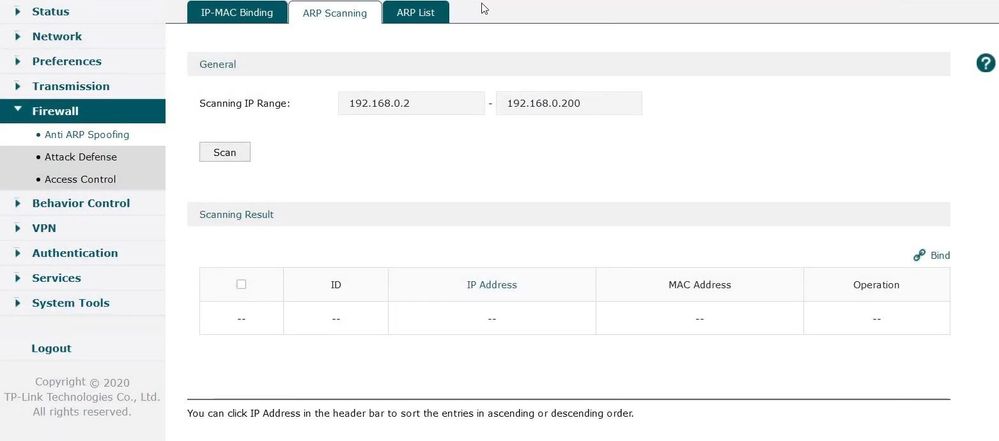Screen dimensions: 999x441
Task: Select the Authentication sidebar label
Action: pos(75,253)
